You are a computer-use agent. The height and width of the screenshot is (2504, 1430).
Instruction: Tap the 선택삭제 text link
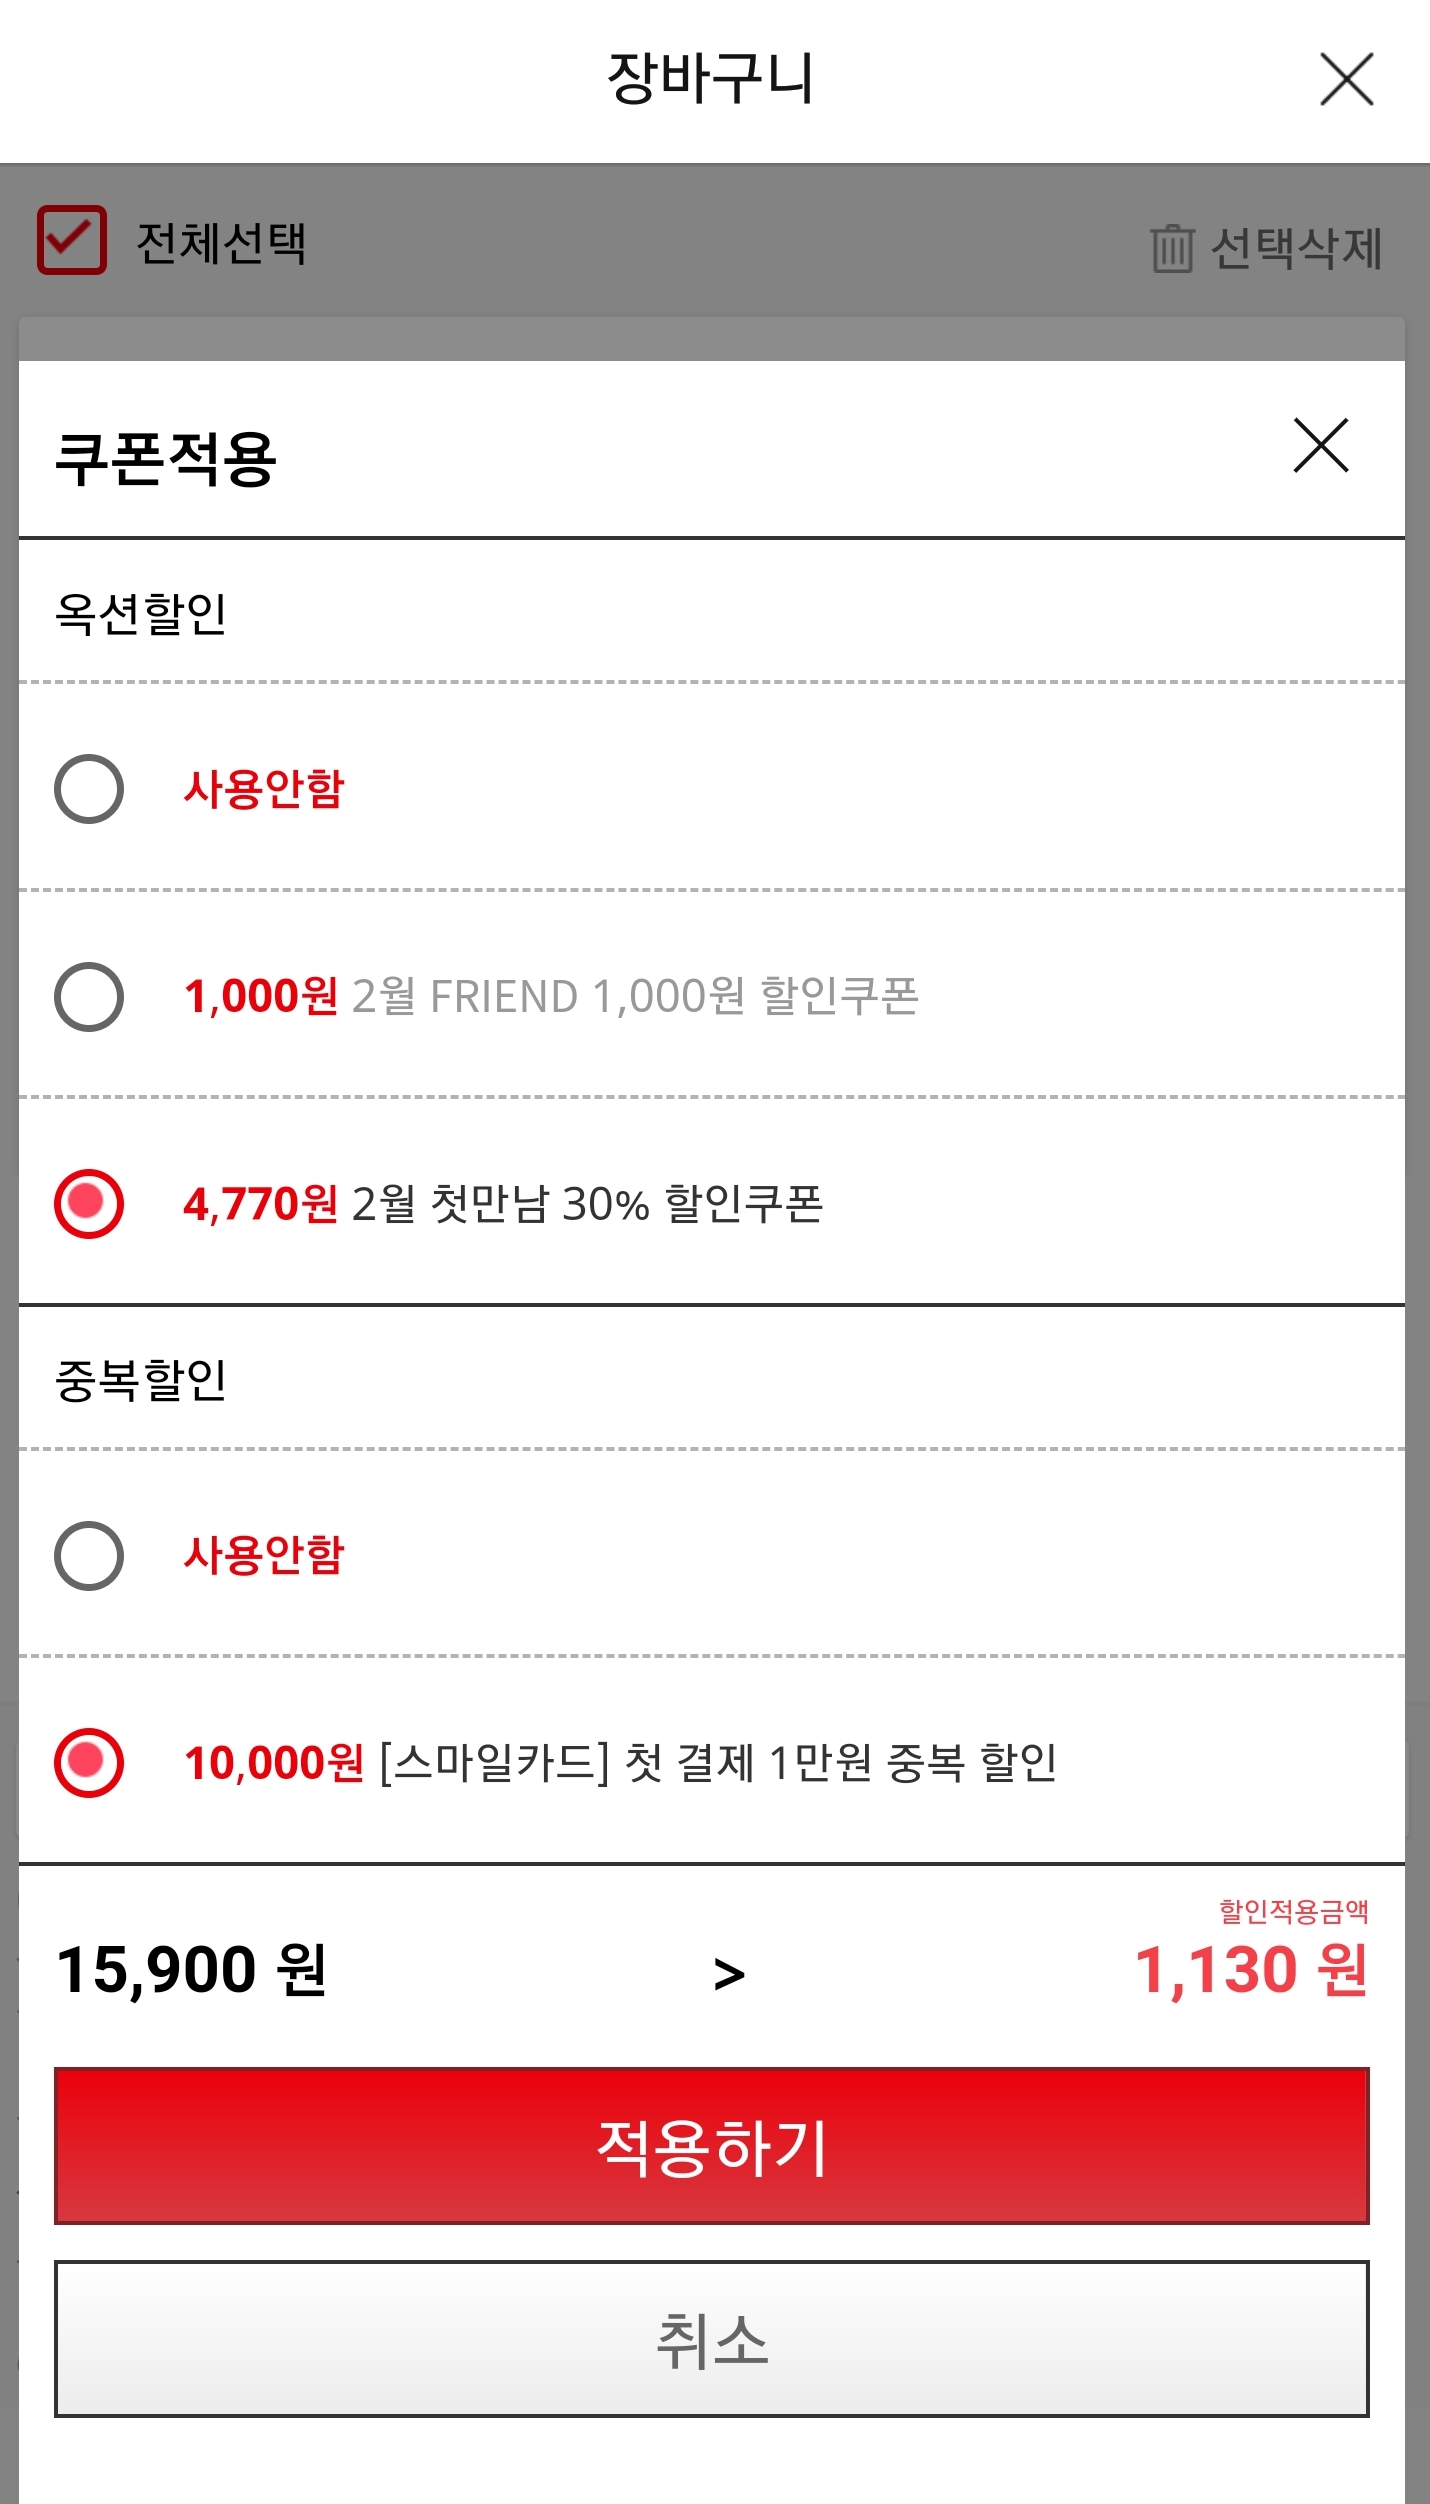pyautogui.click(x=1296, y=248)
